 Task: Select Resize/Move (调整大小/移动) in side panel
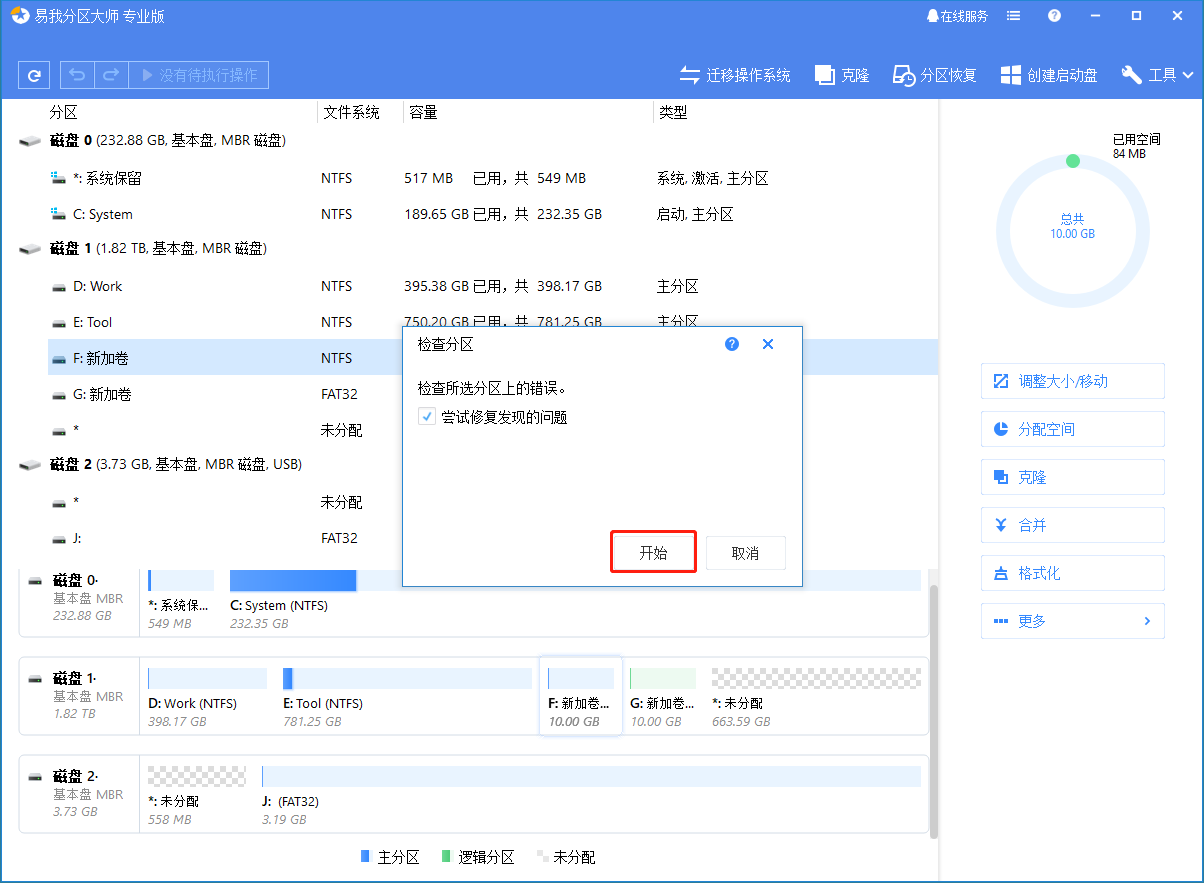coord(1072,381)
